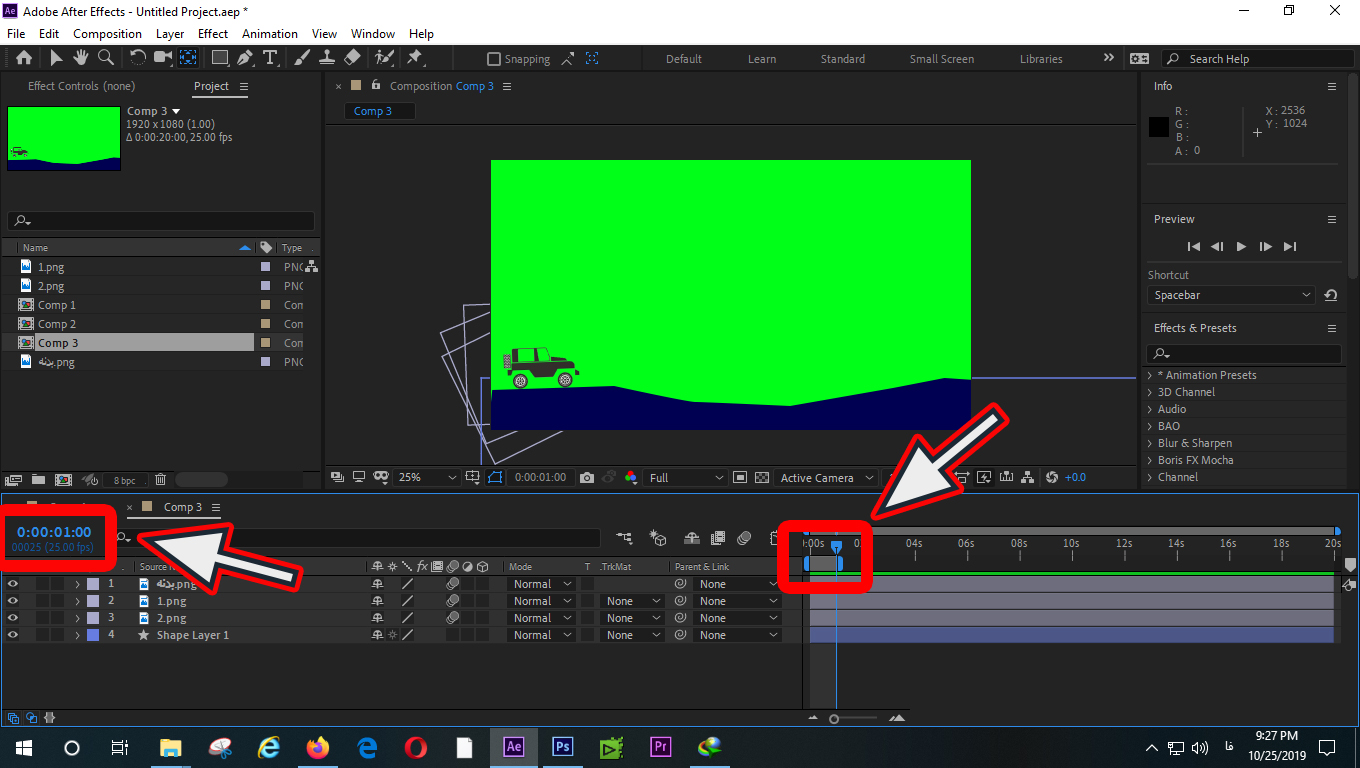Viewport: 1360px width, 768px height.
Task: Select the Clone Stamp tool
Action: pyautogui.click(x=327, y=58)
